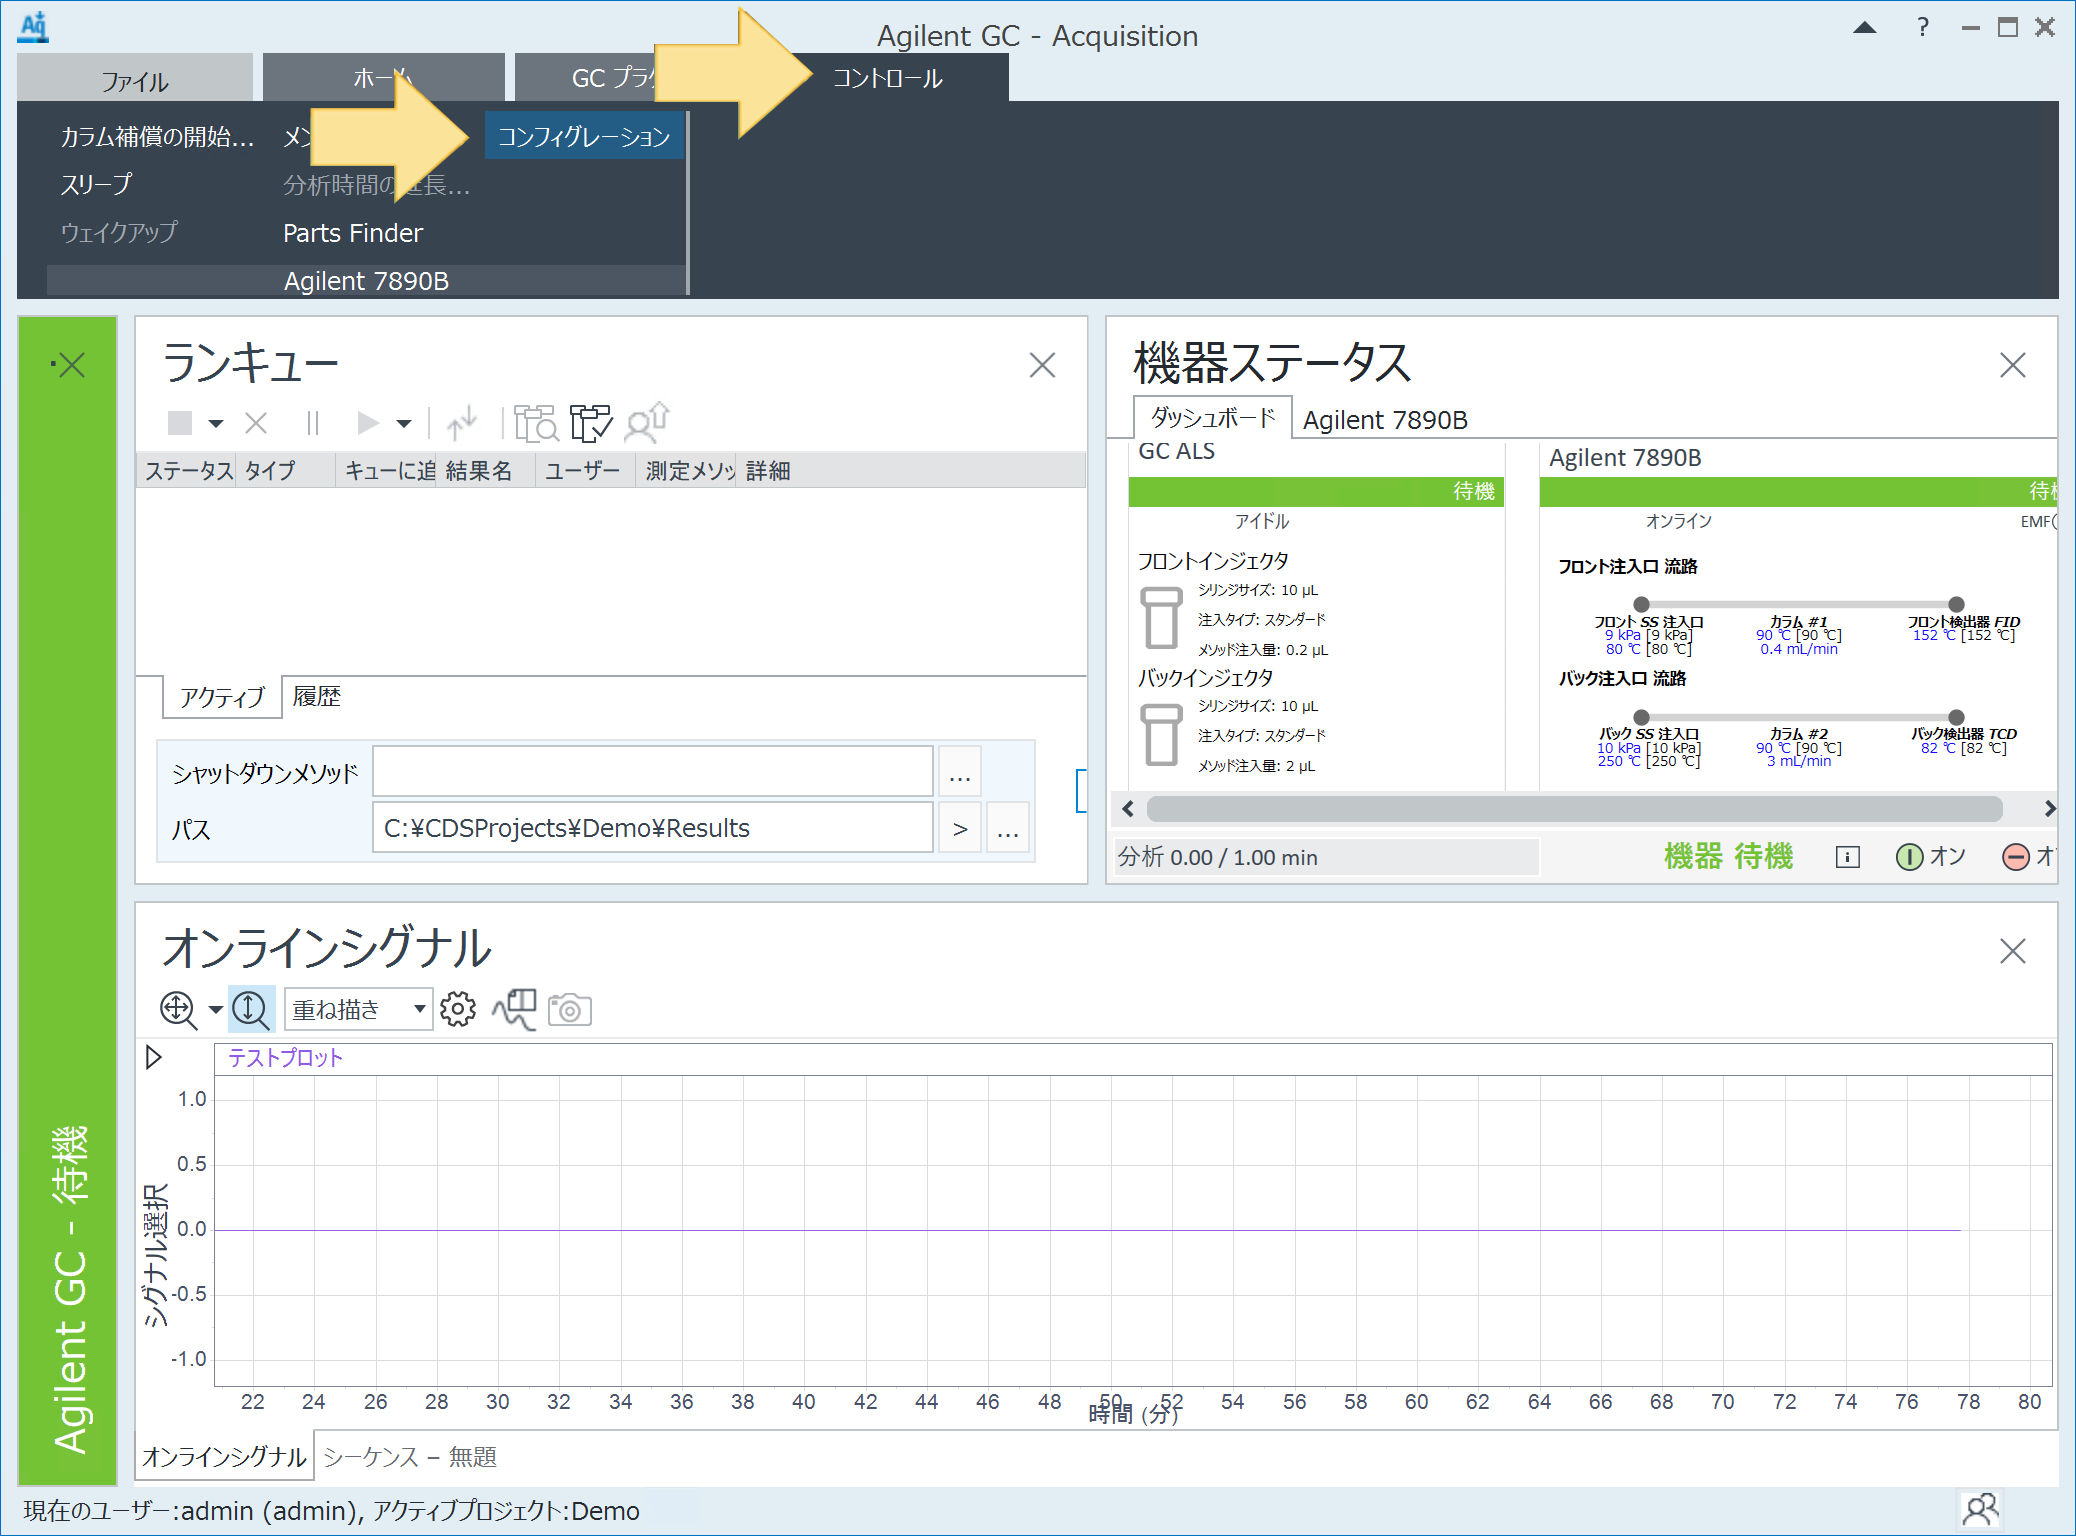
Task: Click the status scrollbar right arrow
Action: (x=2049, y=808)
